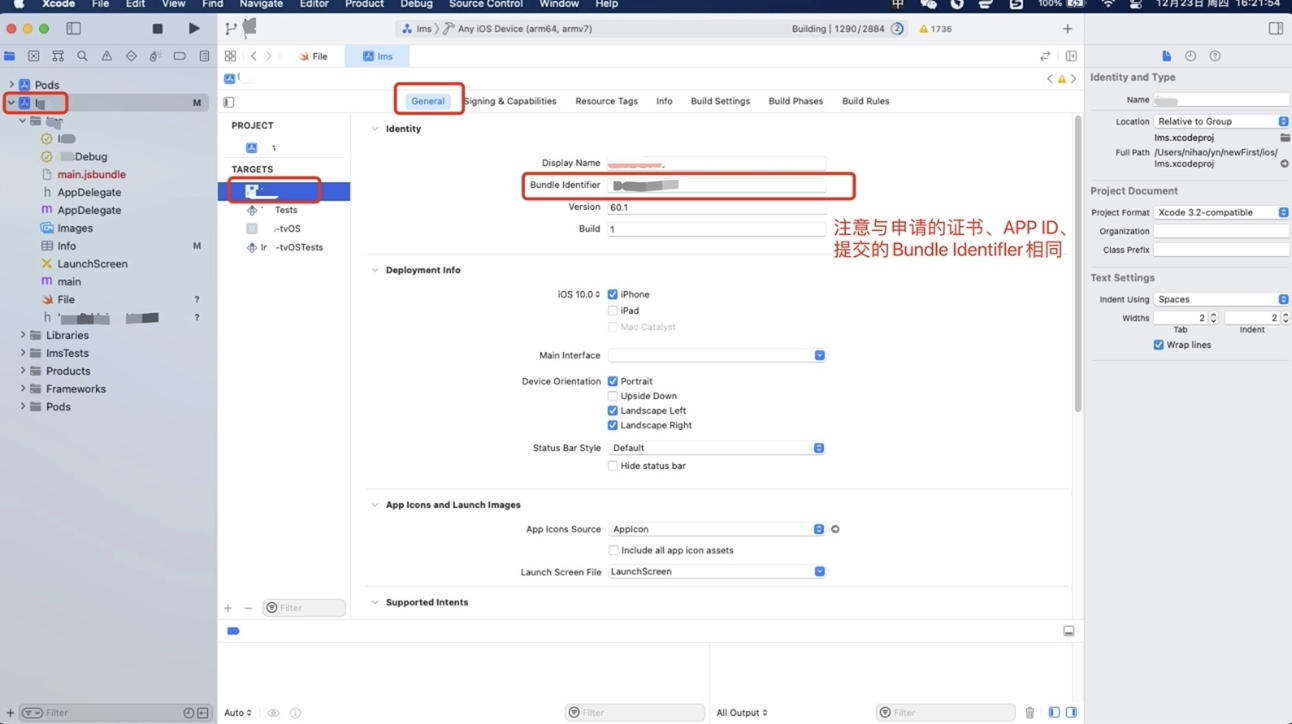
Task: Select main.jsbundle in navigator
Action: click(x=91, y=174)
